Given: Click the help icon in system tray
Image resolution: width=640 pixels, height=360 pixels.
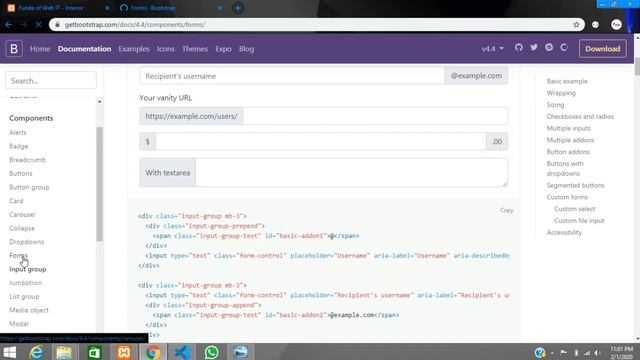Looking at the screenshot, I should tap(540, 352).
